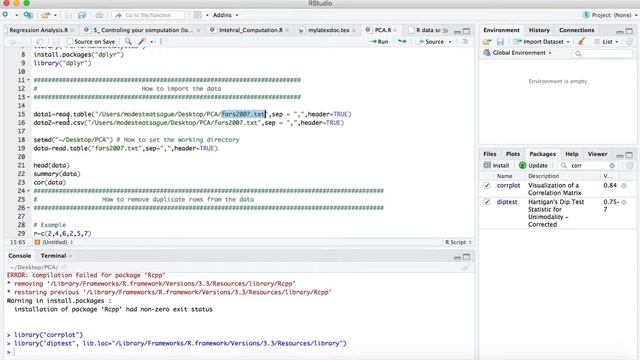
Task: Switch to the Connections tab
Action: tap(576, 30)
